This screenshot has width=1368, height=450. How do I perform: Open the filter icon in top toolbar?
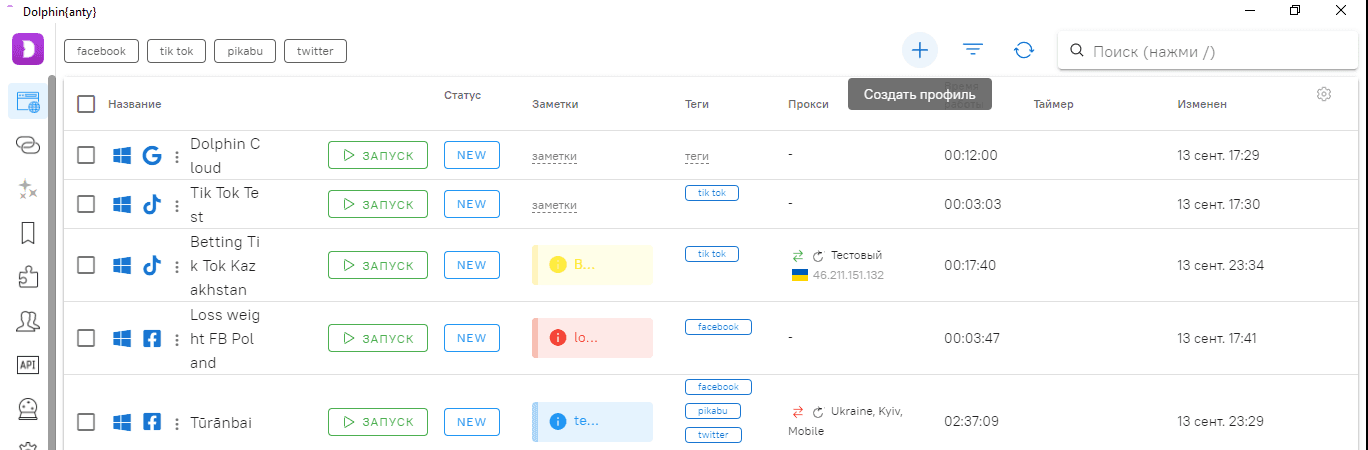click(972, 50)
